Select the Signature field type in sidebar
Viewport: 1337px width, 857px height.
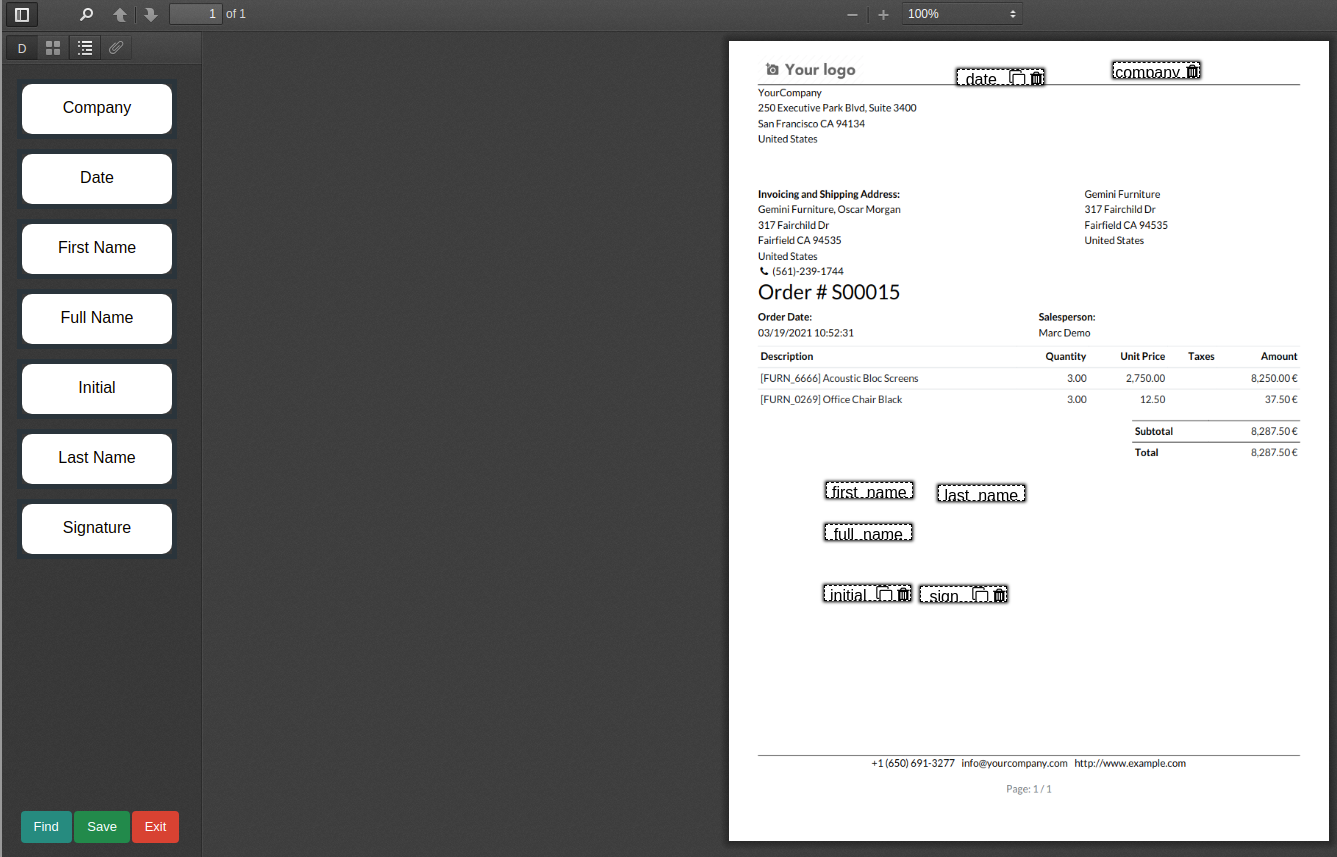click(97, 528)
